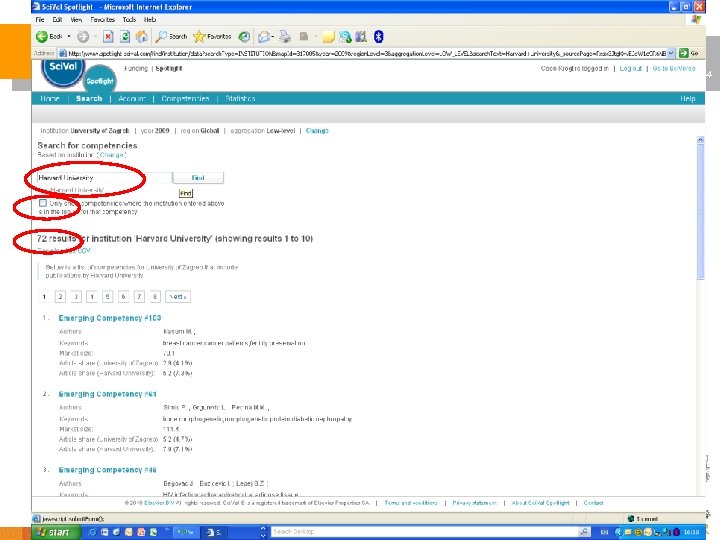Click the green Go arrow button
The image size is (720, 540).
tap(684, 53)
